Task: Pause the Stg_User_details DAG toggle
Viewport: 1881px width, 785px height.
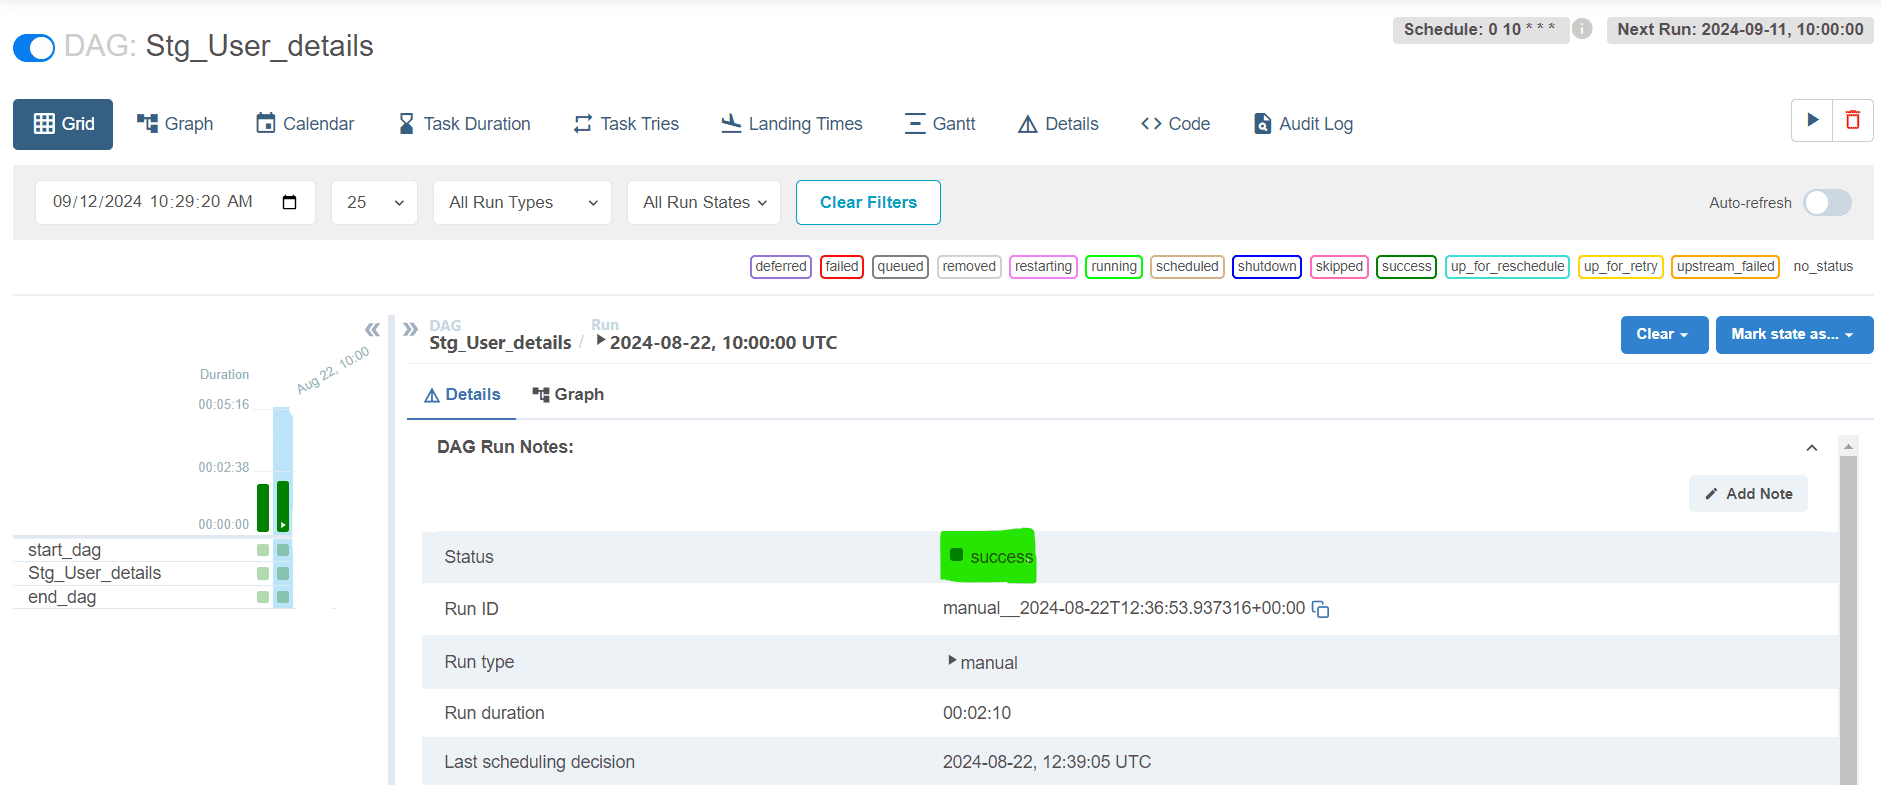Action: (34, 47)
